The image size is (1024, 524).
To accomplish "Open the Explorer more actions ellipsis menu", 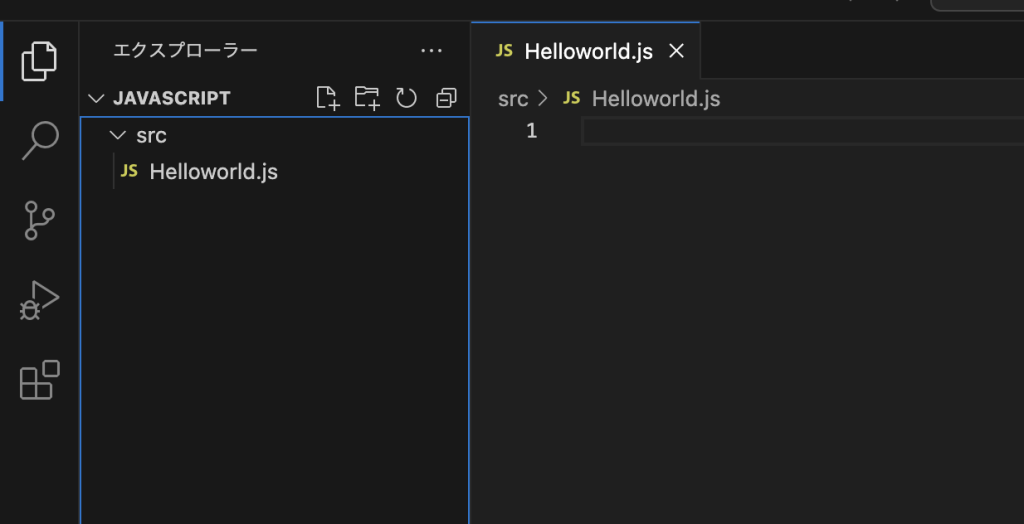I will (x=431, y=50).
